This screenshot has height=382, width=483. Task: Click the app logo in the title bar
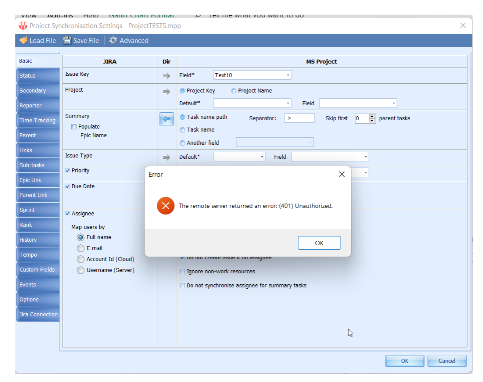(x=23, y=26)
